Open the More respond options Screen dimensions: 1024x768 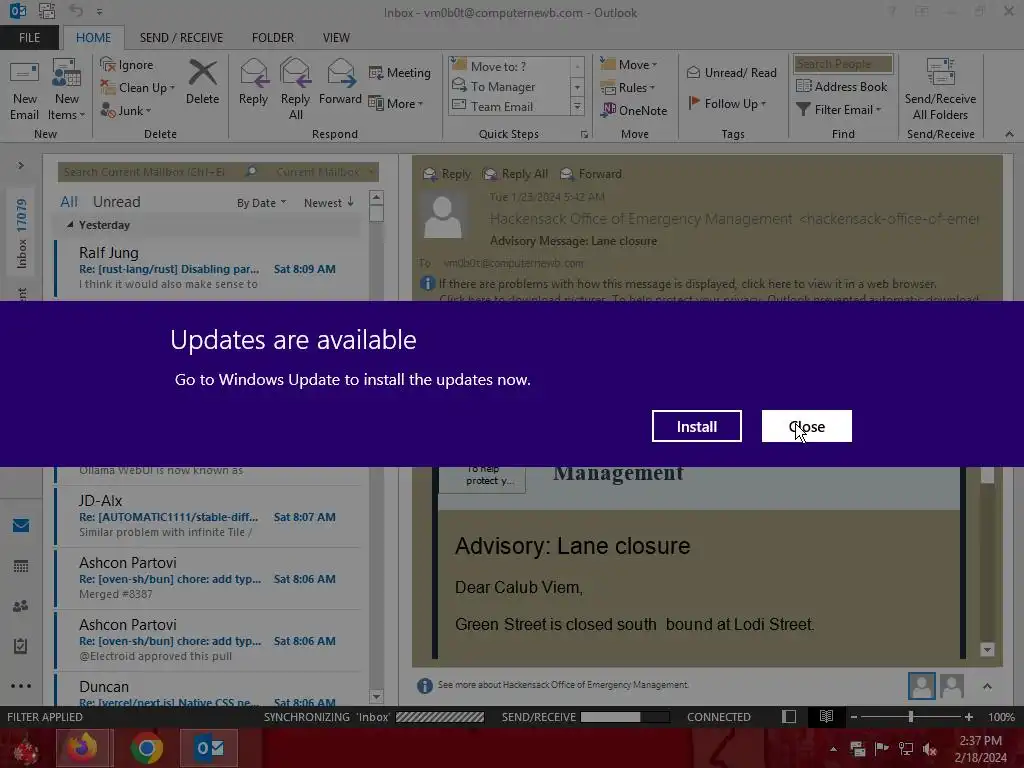point(396,103)
